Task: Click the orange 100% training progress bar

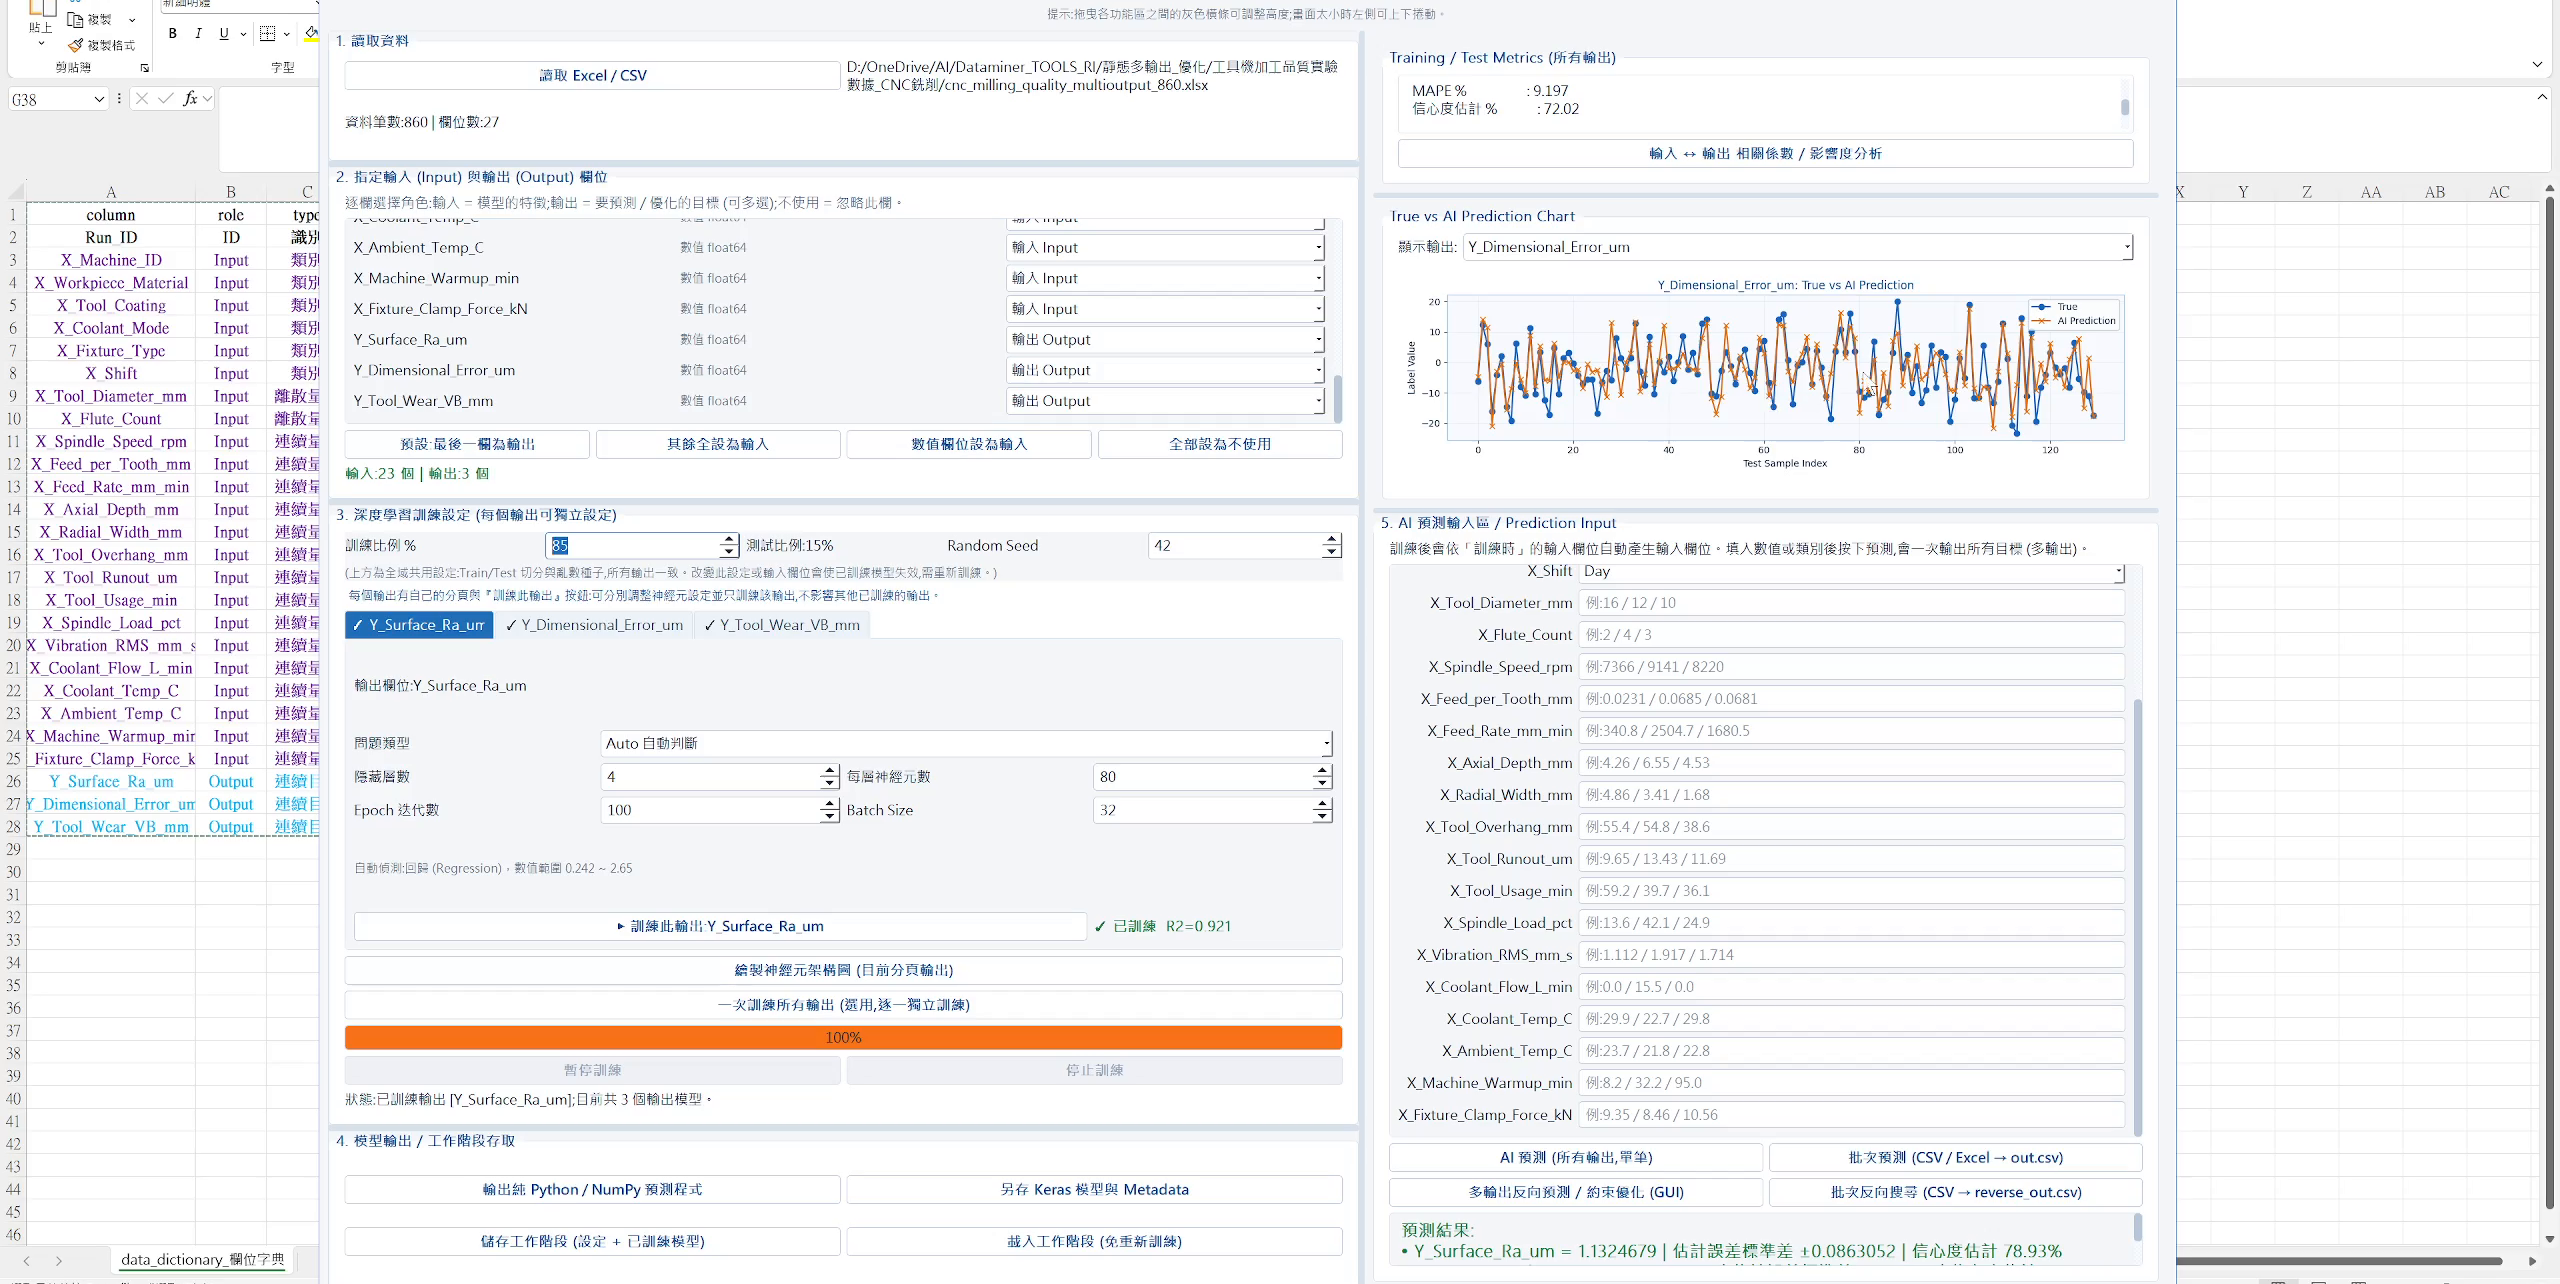Action: click(x=843, y=1038)
